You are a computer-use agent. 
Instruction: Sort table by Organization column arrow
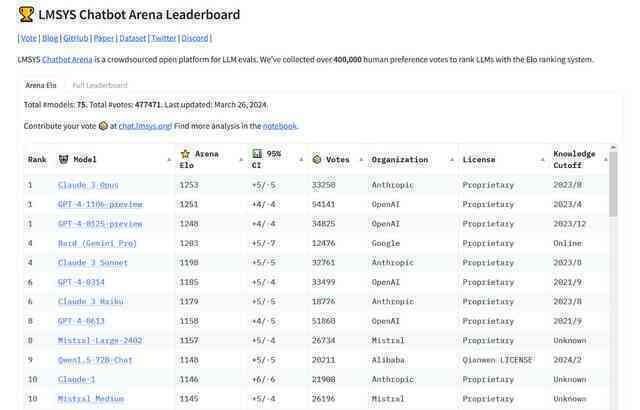tap(452, 160)
